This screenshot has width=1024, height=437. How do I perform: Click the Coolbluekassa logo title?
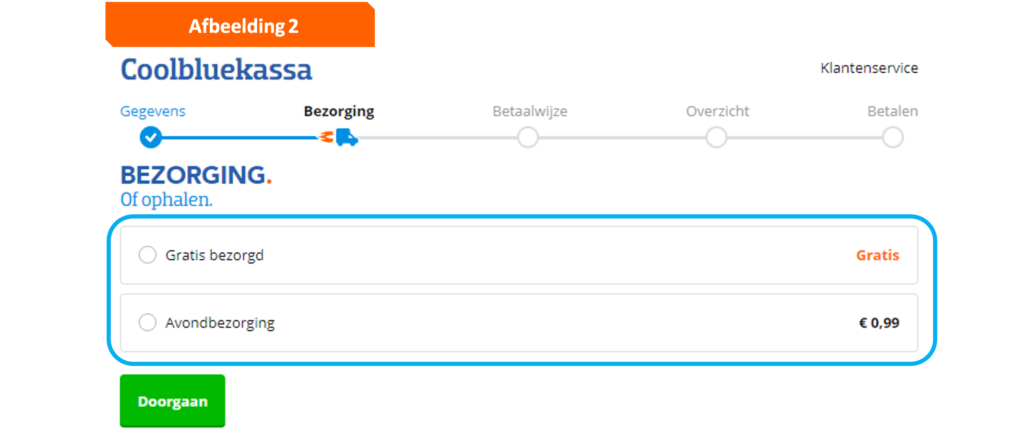[216, 70]
